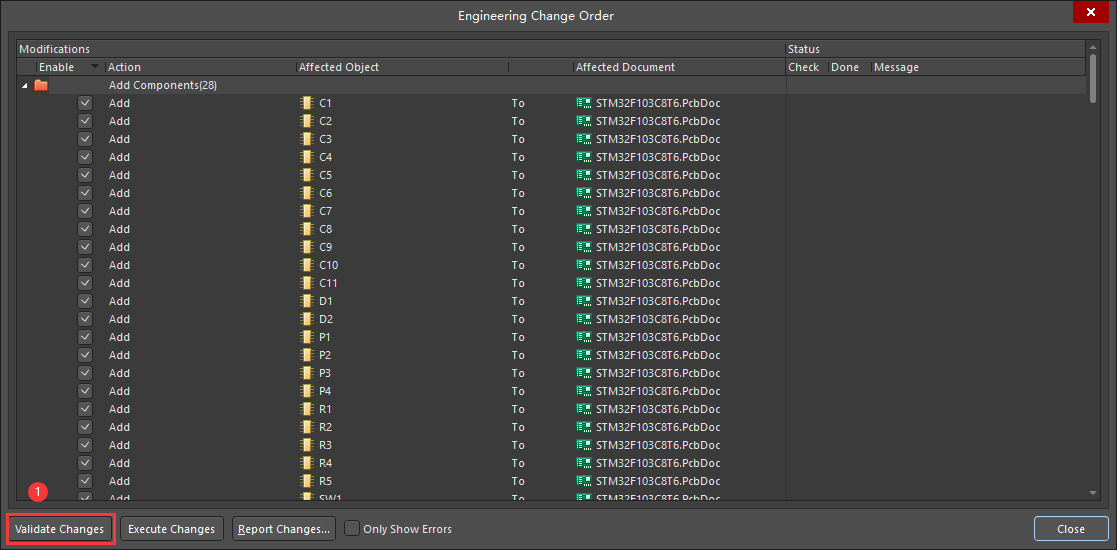This screenshot has height=550, width=1117.
Task: Click STM32F103C8T6.PcbDoc in the P2 row
Action: [x=658, y=355]
